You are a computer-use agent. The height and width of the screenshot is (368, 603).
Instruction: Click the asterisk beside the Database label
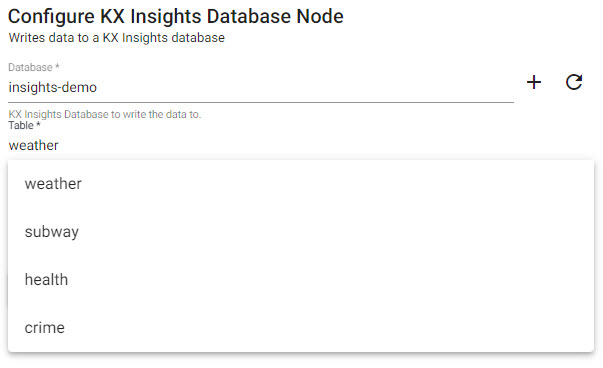point(57,66)
